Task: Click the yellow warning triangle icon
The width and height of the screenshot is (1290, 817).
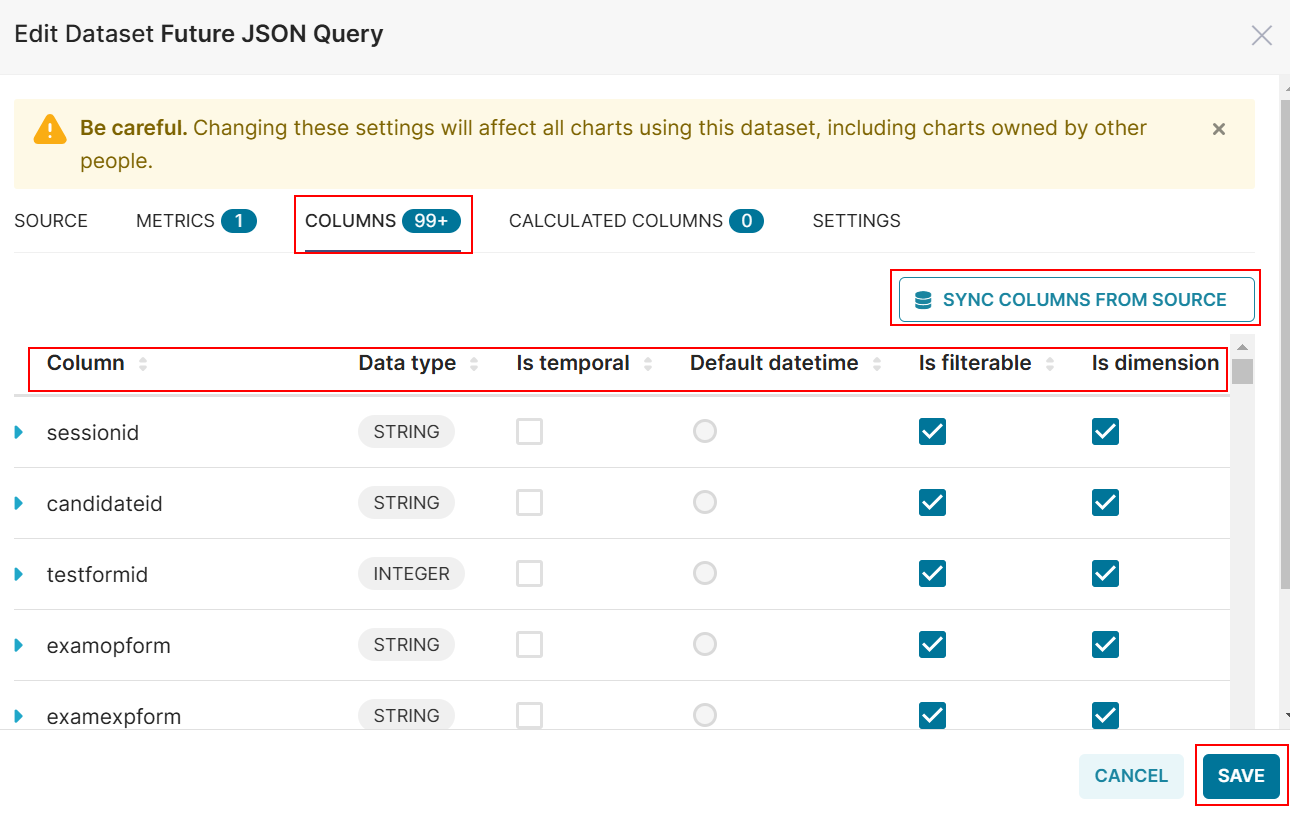Action: [50, 129]
